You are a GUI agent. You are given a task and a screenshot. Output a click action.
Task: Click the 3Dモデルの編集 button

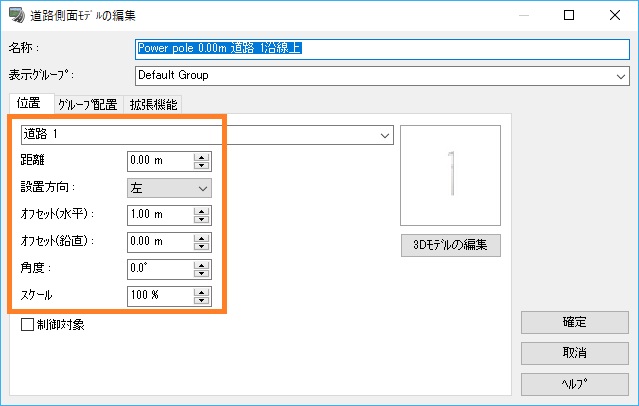(450, 245)
